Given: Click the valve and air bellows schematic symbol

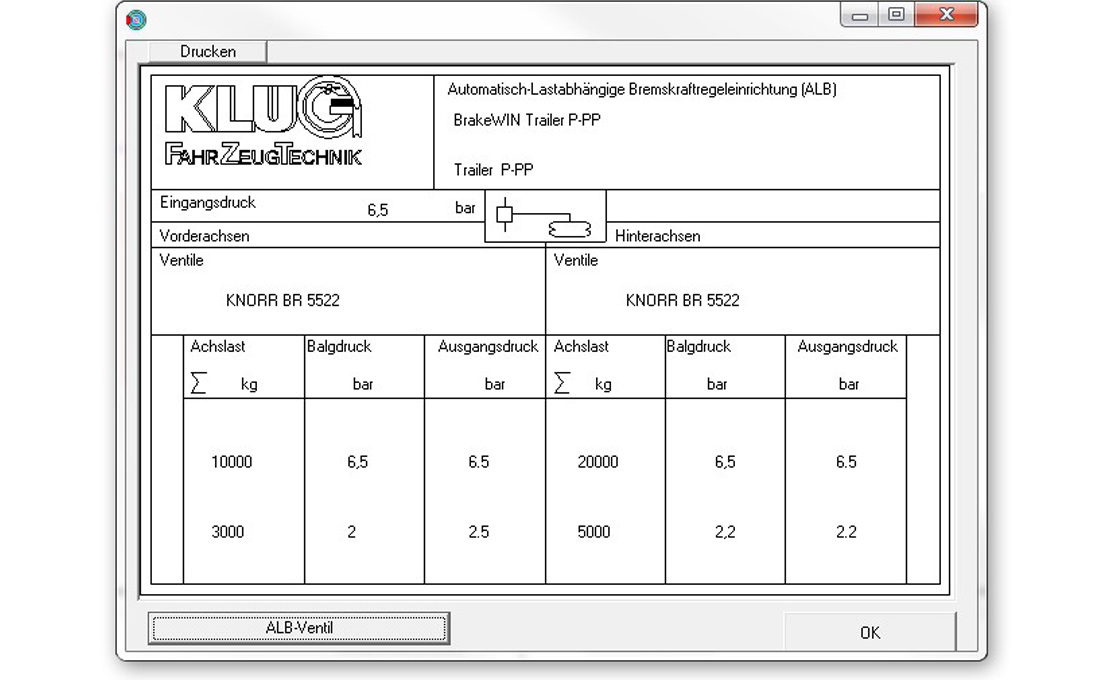Looking at the screenshot, I should click(545, 216).
